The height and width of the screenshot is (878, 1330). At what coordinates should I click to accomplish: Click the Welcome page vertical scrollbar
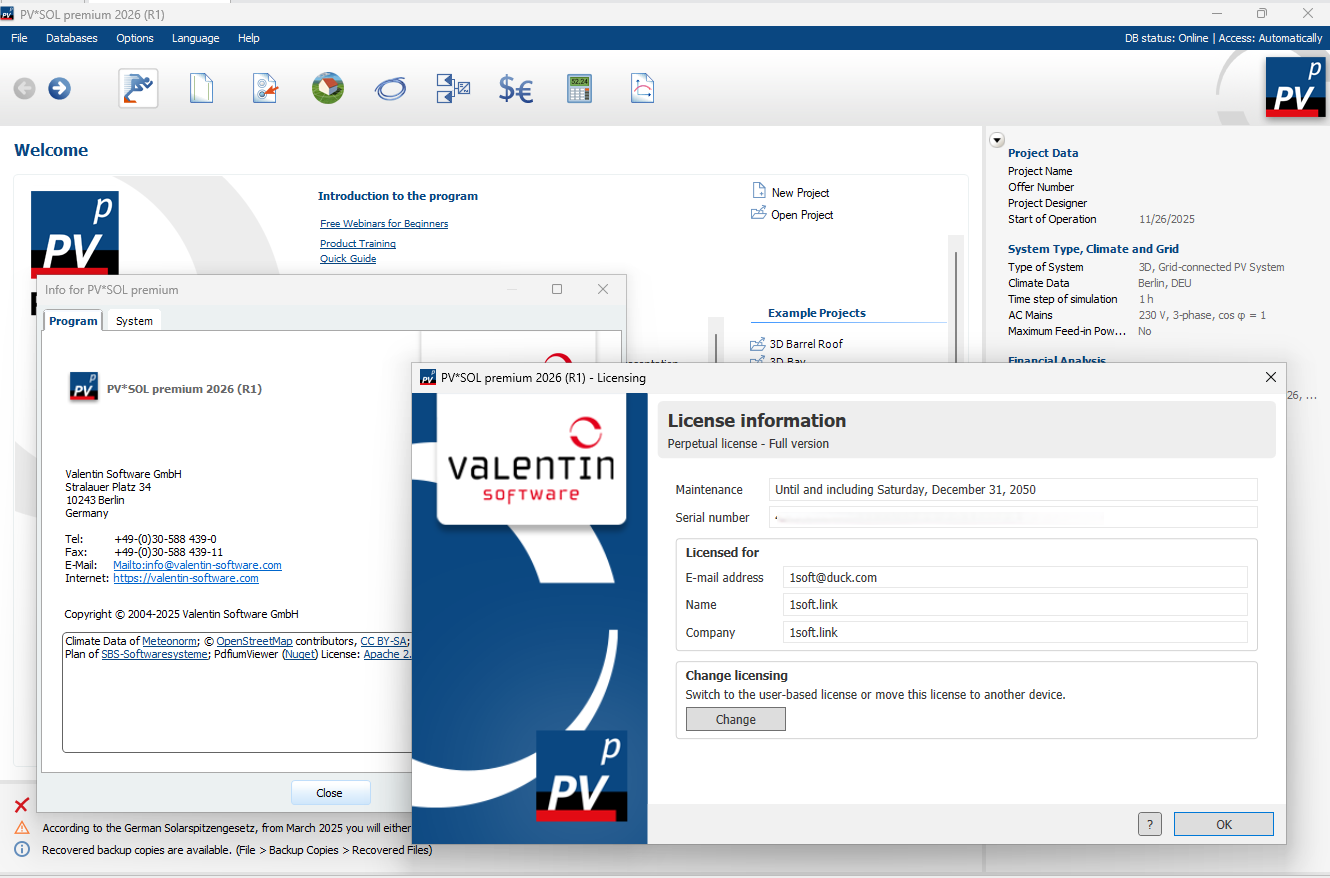[956, 300]
